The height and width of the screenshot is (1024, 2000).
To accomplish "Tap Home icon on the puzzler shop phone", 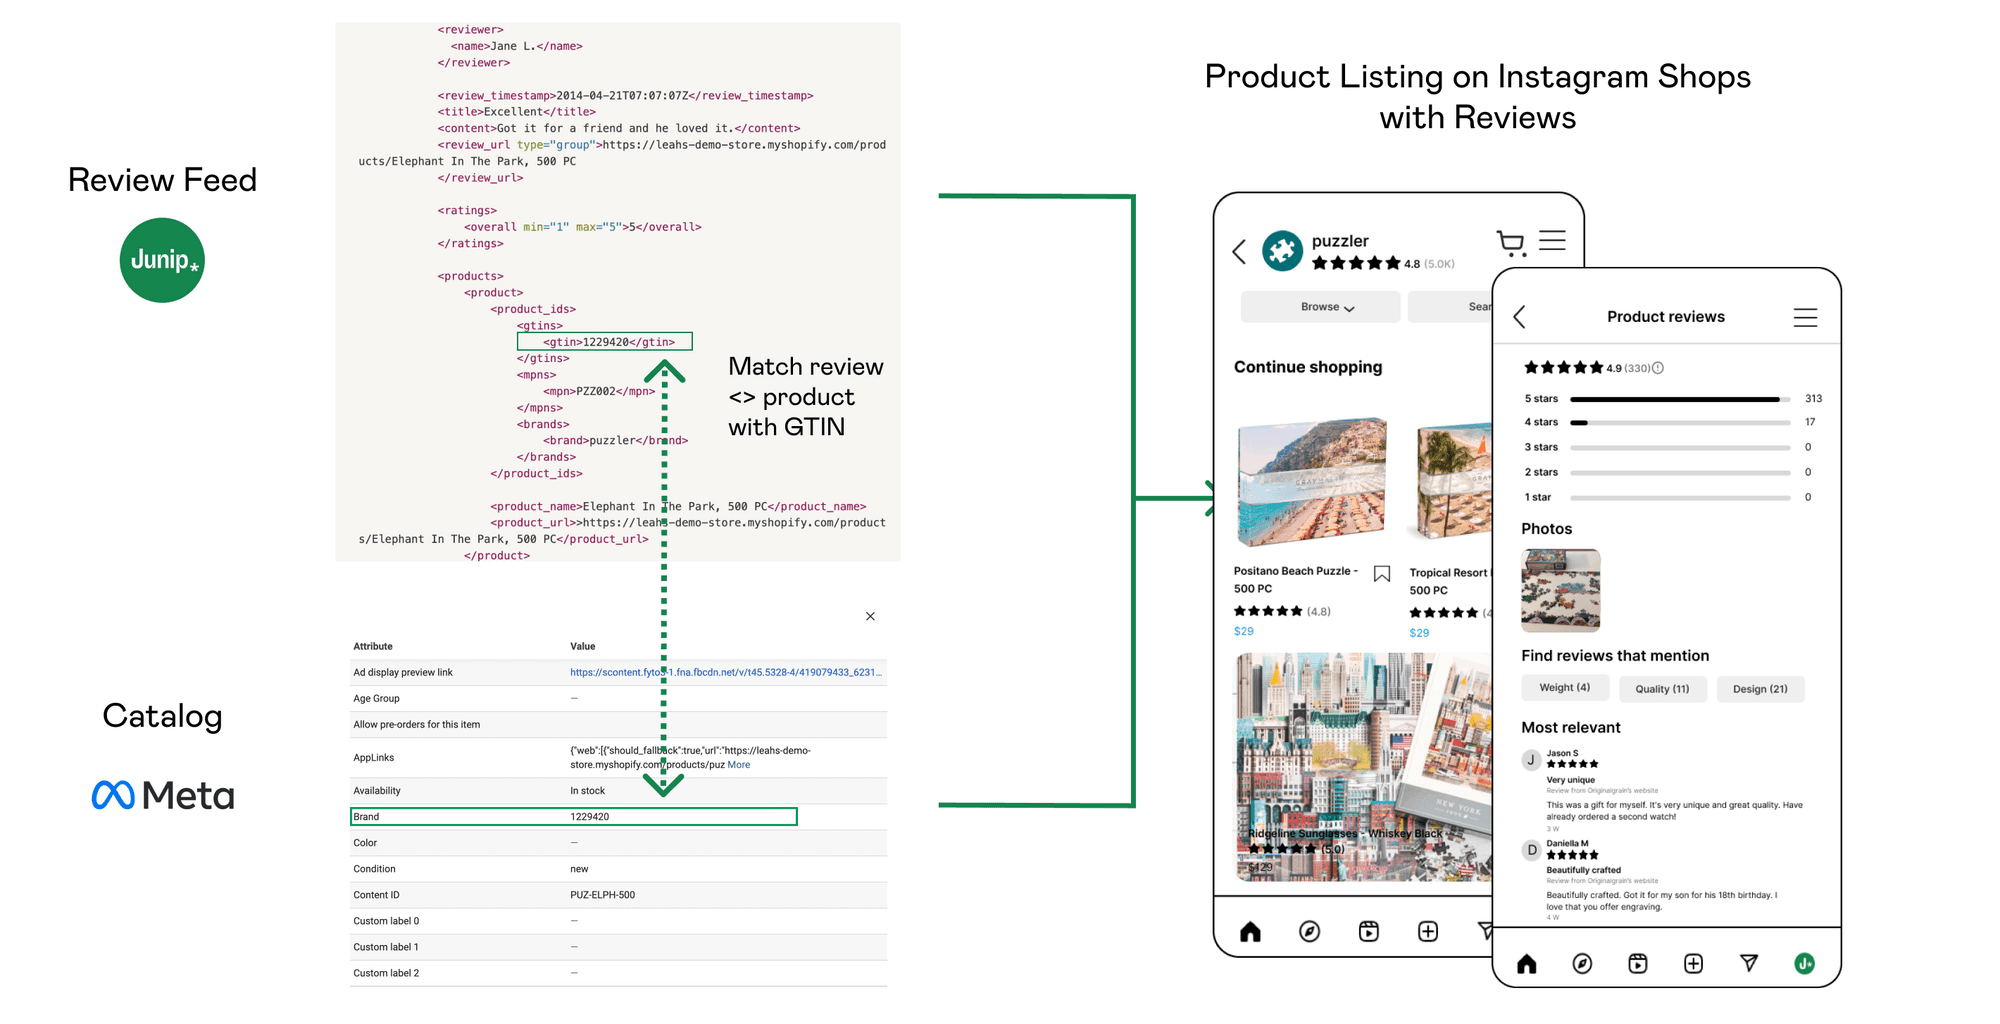I will click(x=1250, y=932).
